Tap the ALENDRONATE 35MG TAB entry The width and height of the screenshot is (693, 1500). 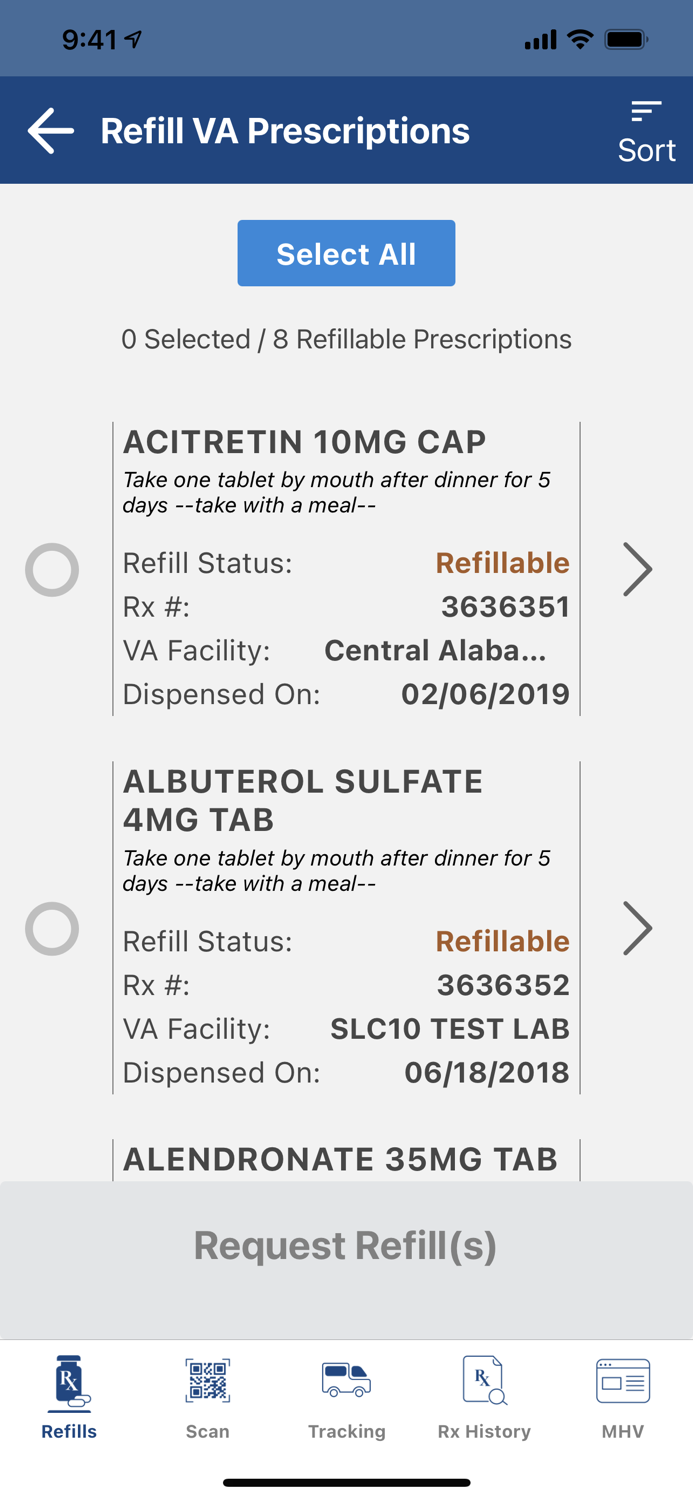340,1159
